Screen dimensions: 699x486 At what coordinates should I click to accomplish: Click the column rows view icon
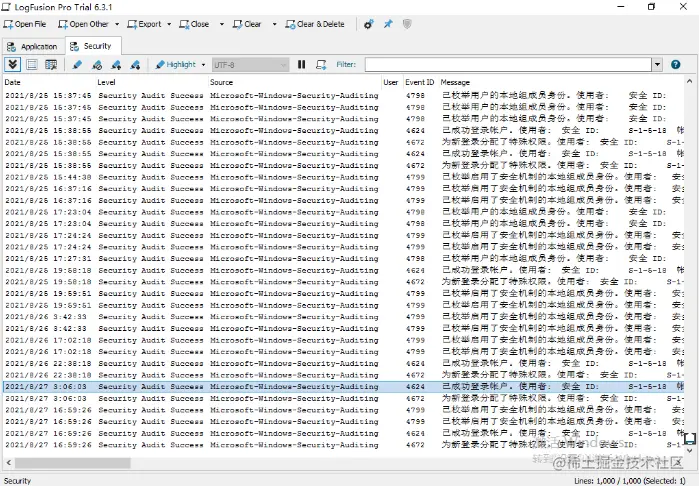point(51,65)
